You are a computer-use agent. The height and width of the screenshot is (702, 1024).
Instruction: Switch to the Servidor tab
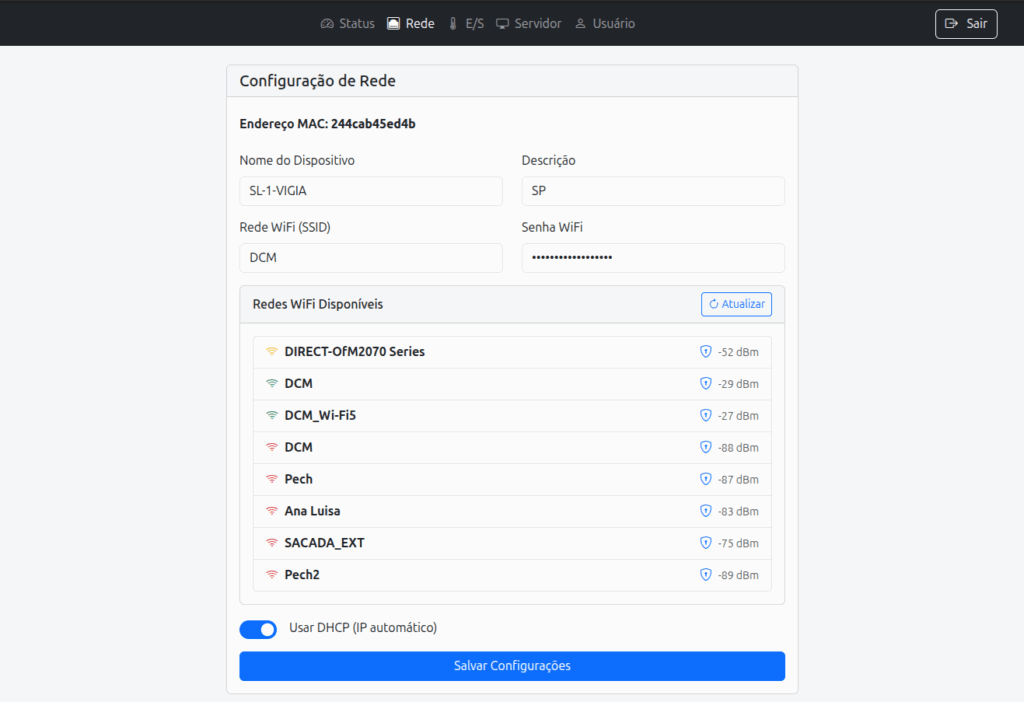528,23
